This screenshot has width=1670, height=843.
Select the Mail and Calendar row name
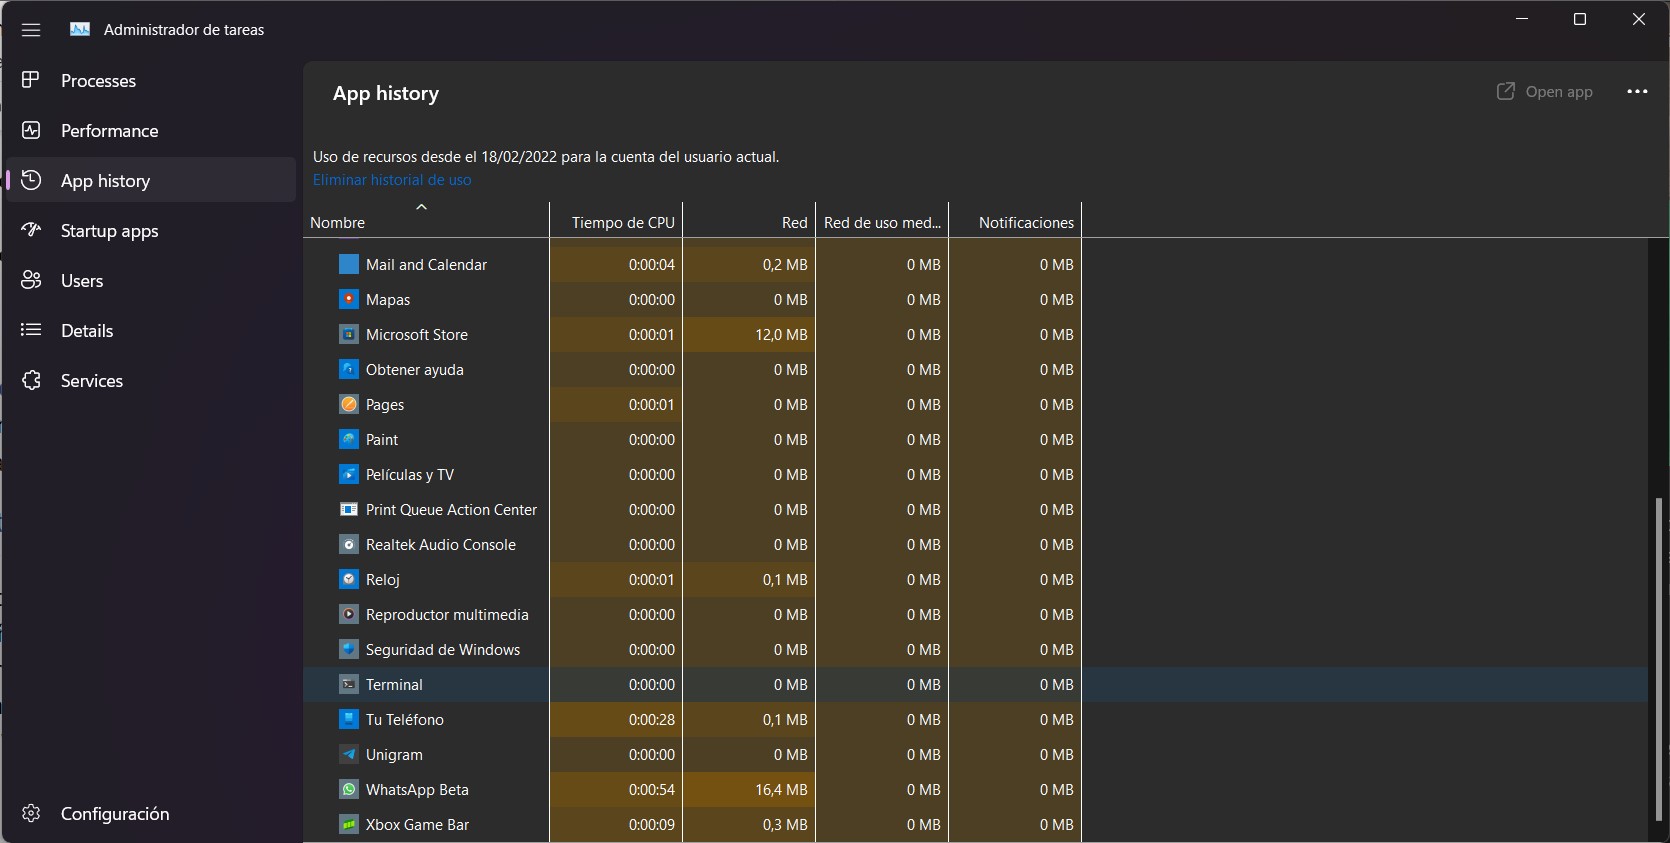(426, 265)
